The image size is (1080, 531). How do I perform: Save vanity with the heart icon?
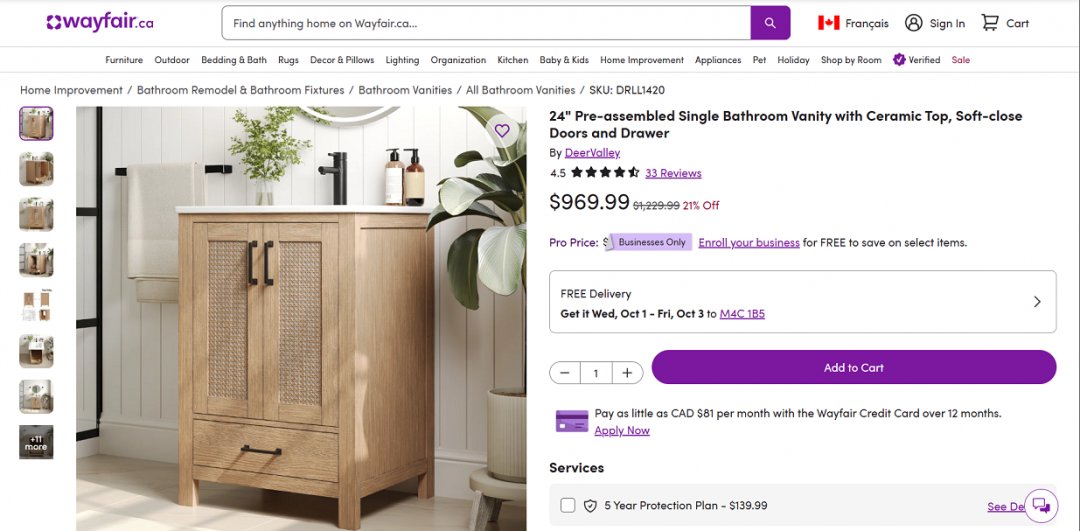click(502, 130)
